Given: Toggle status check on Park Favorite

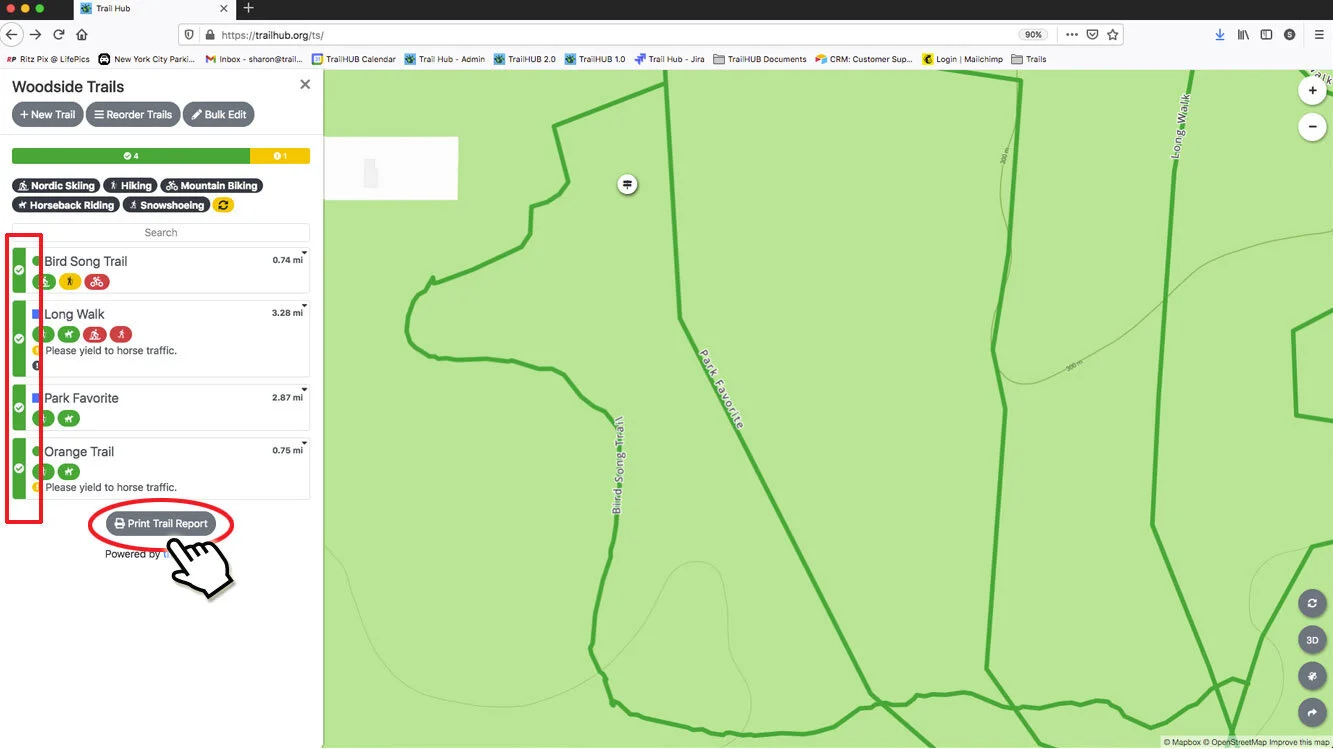Looking at the screenshot, I should click(19, 407).
